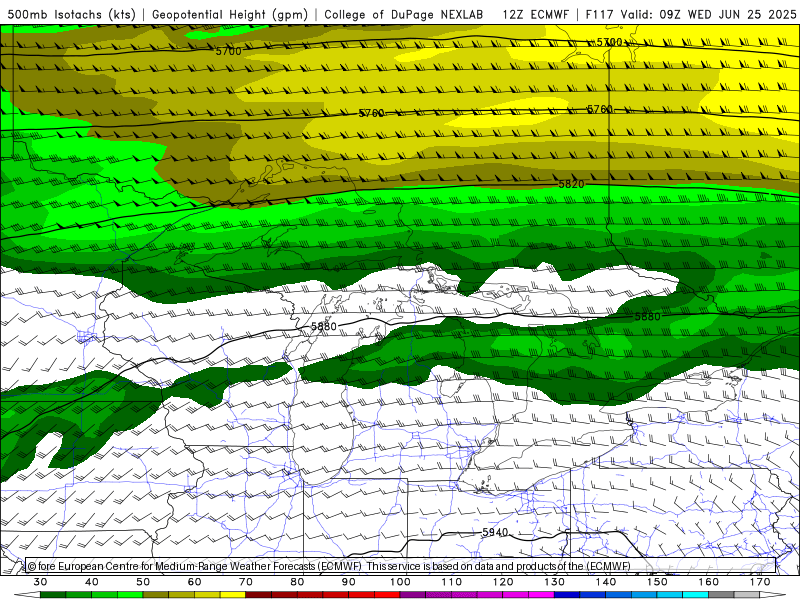Click the 160 value on the color scale
The height and width of the screenshot is (600, 800).
pyautogui.click(x=709, y=582)
